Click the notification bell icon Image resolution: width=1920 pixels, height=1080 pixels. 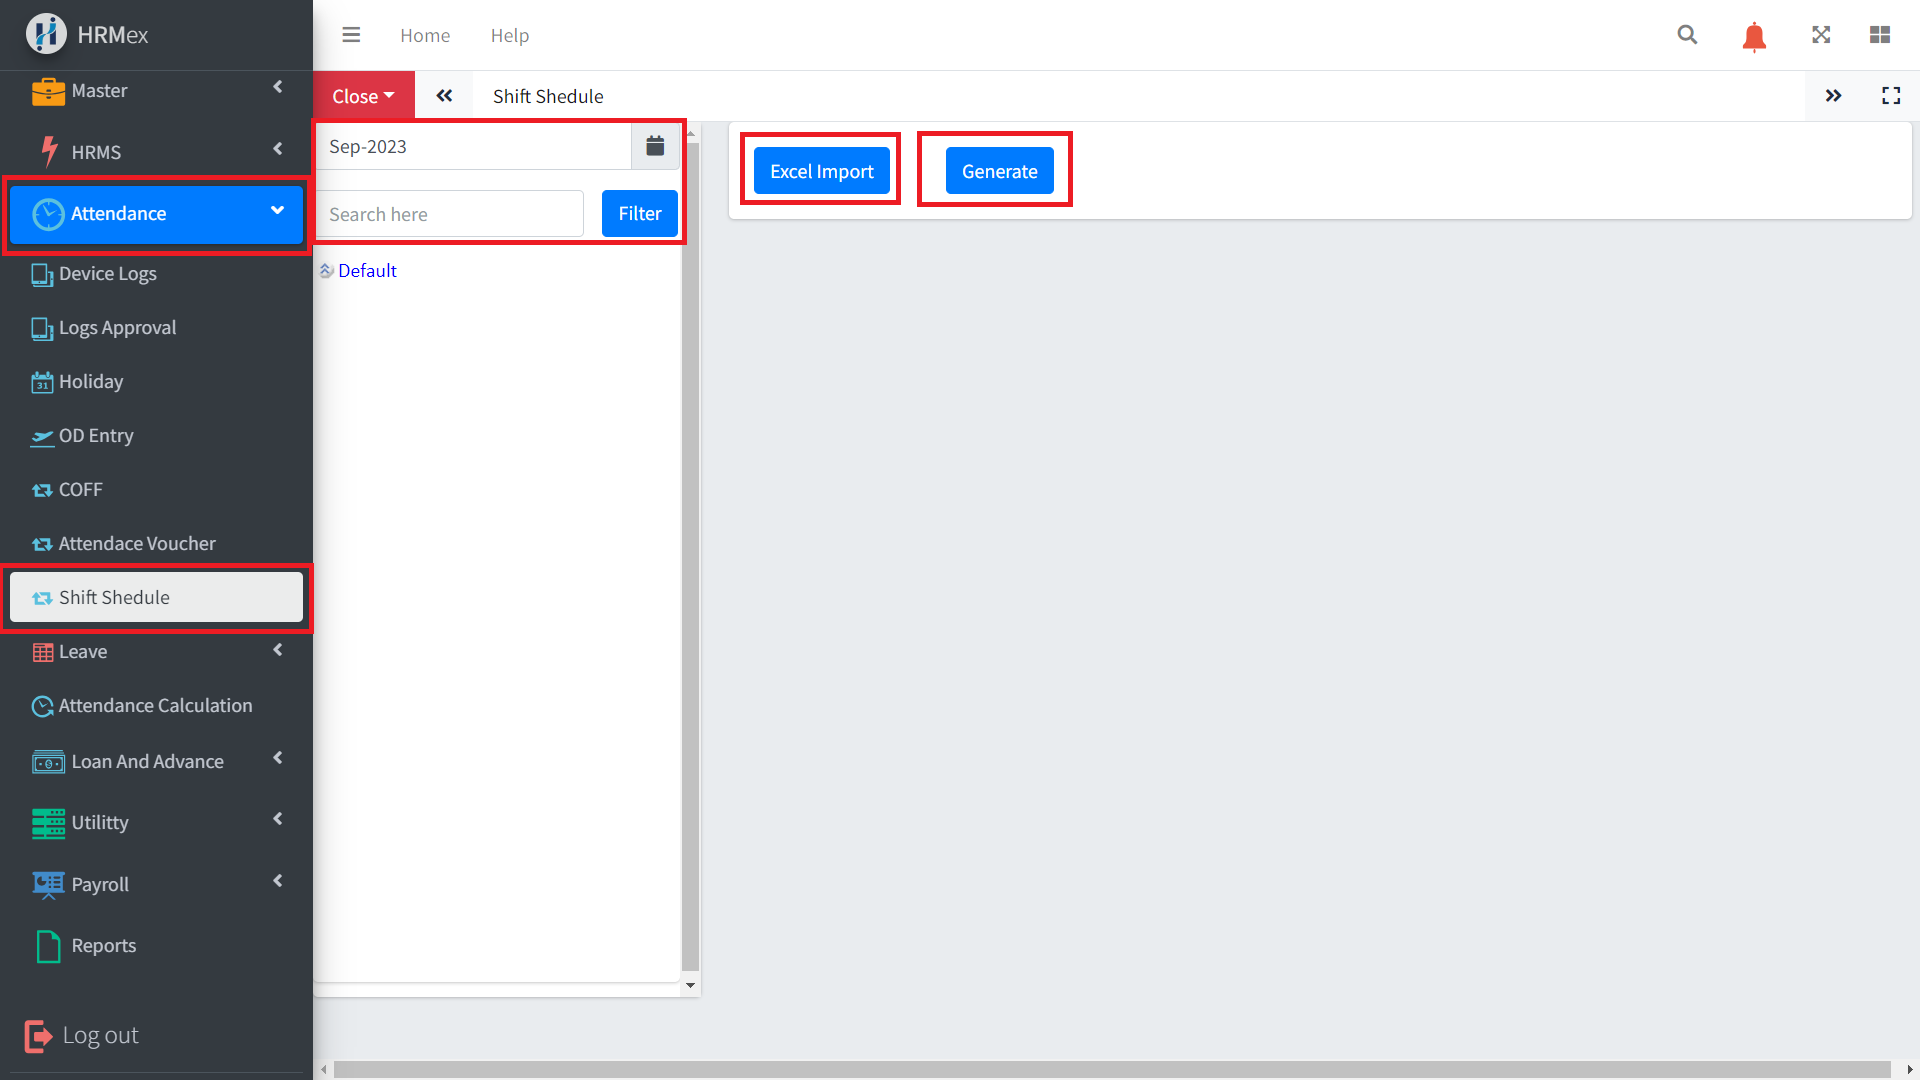click(1754, 37)
